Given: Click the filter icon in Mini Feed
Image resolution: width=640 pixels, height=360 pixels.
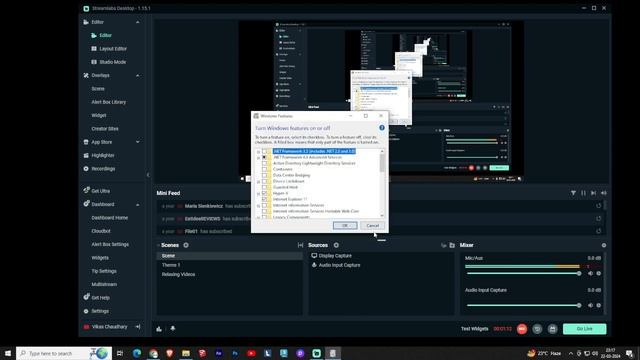Looking at the screenshot, I should coord(573,193).
